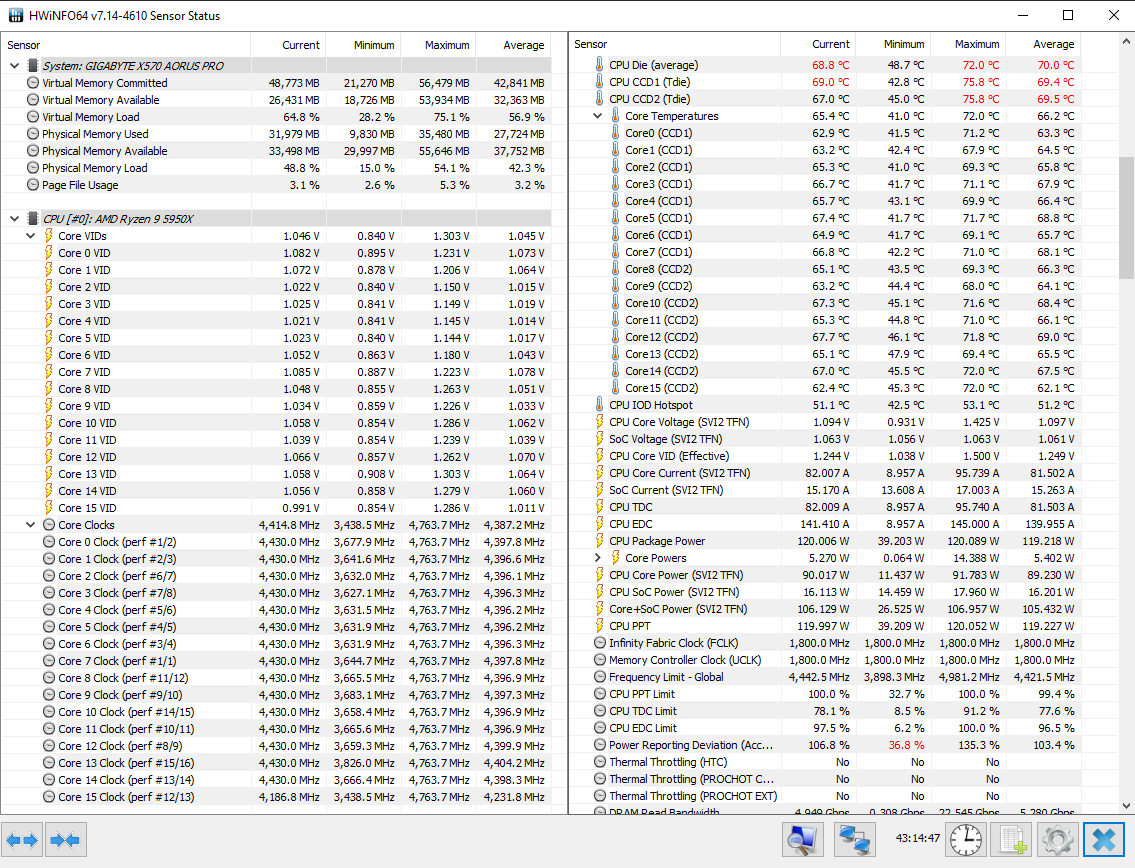Click the blue X close sensors button
Screen dimensions: 1135x868
[1104, 840]
